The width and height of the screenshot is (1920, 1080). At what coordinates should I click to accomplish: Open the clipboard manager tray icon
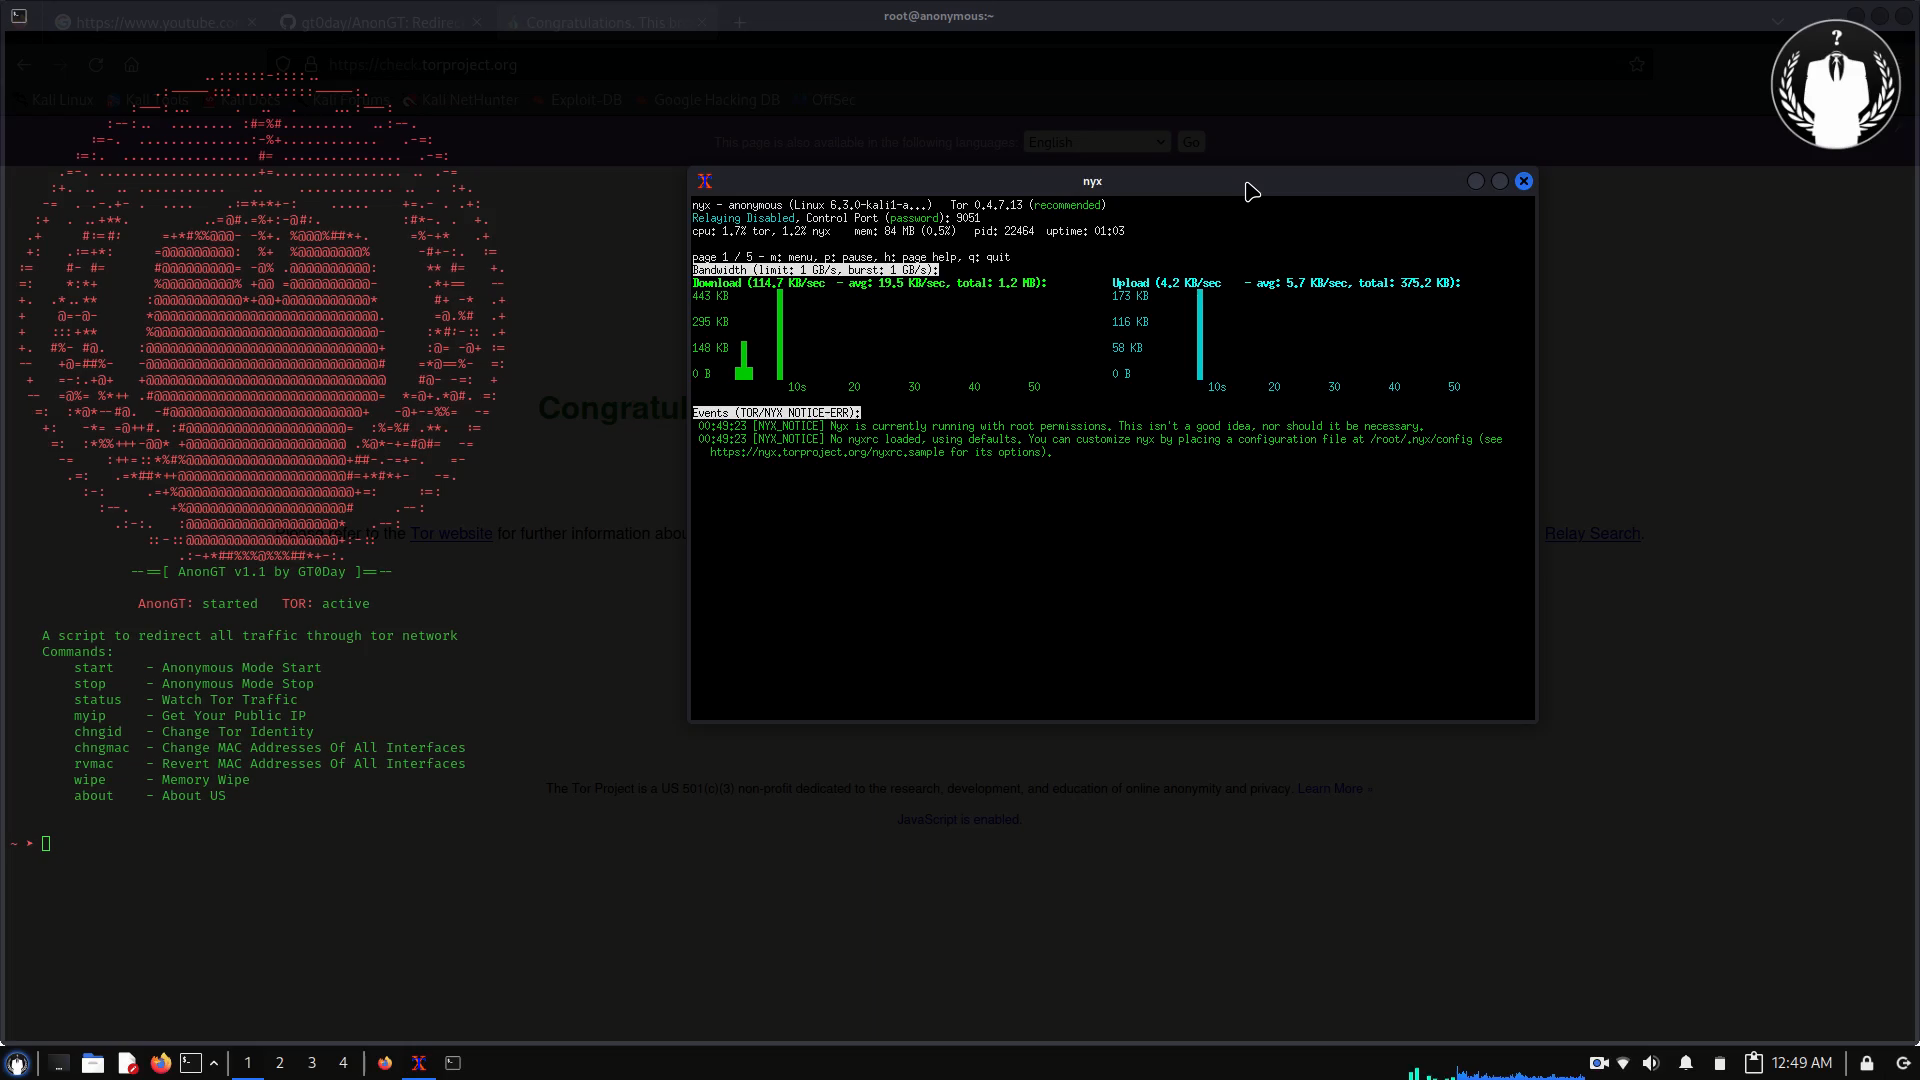[1754, 1063]
